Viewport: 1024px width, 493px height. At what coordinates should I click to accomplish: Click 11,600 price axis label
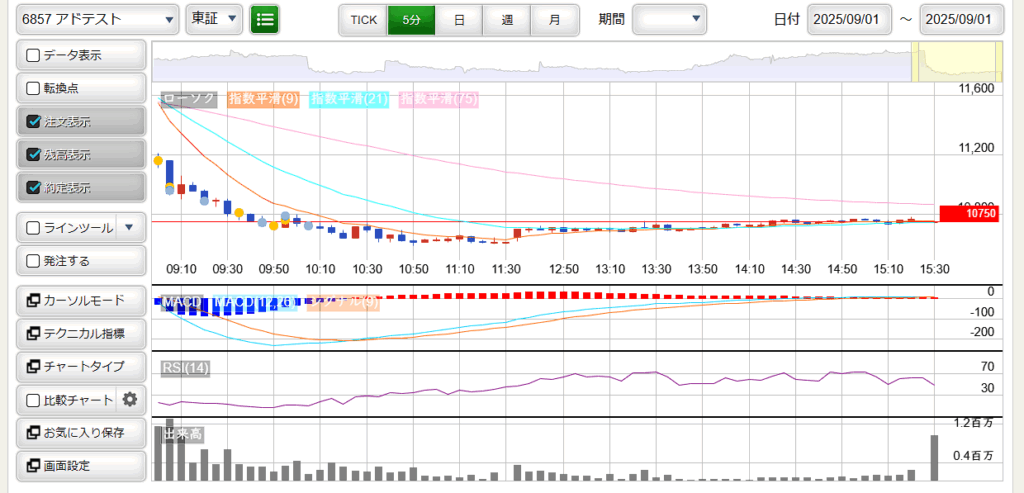pyautogui.click(x=974, y=88)
